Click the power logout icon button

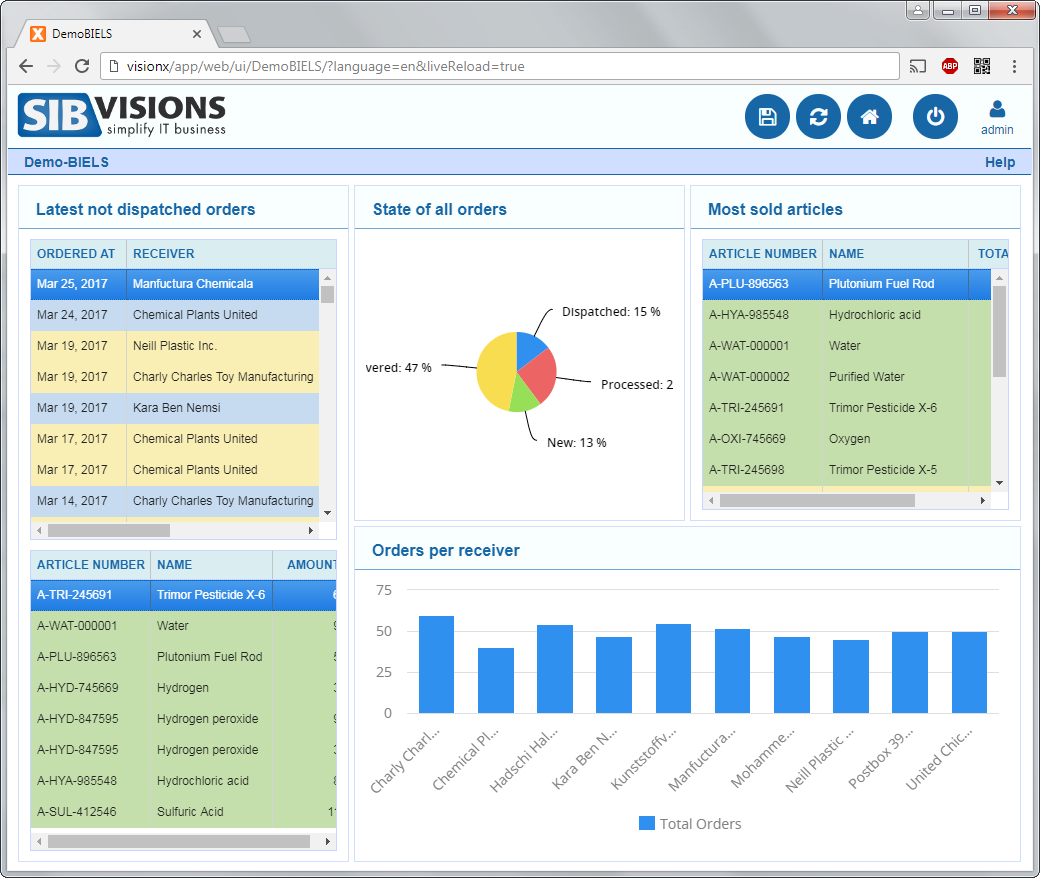pyautogui.click(x=935, y=117)
